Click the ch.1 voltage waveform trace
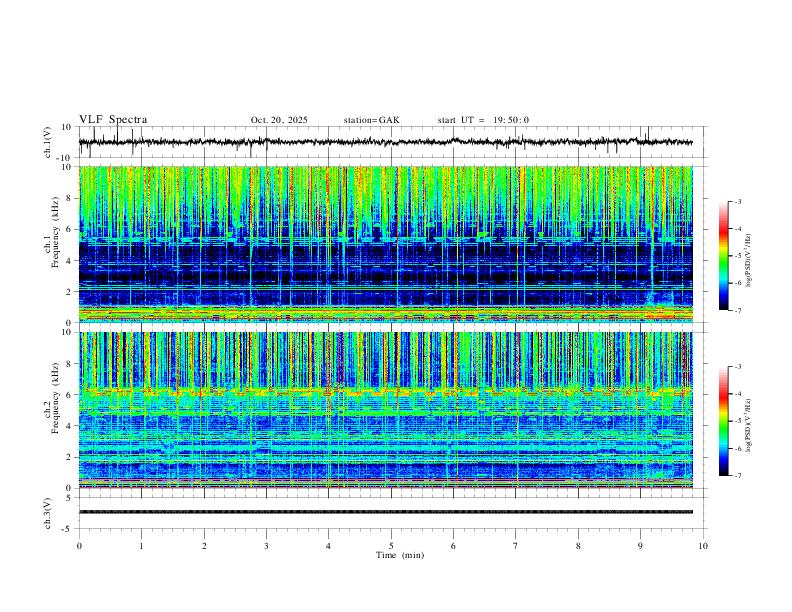This screenshot has height=612, width=792. click(386, 142)
